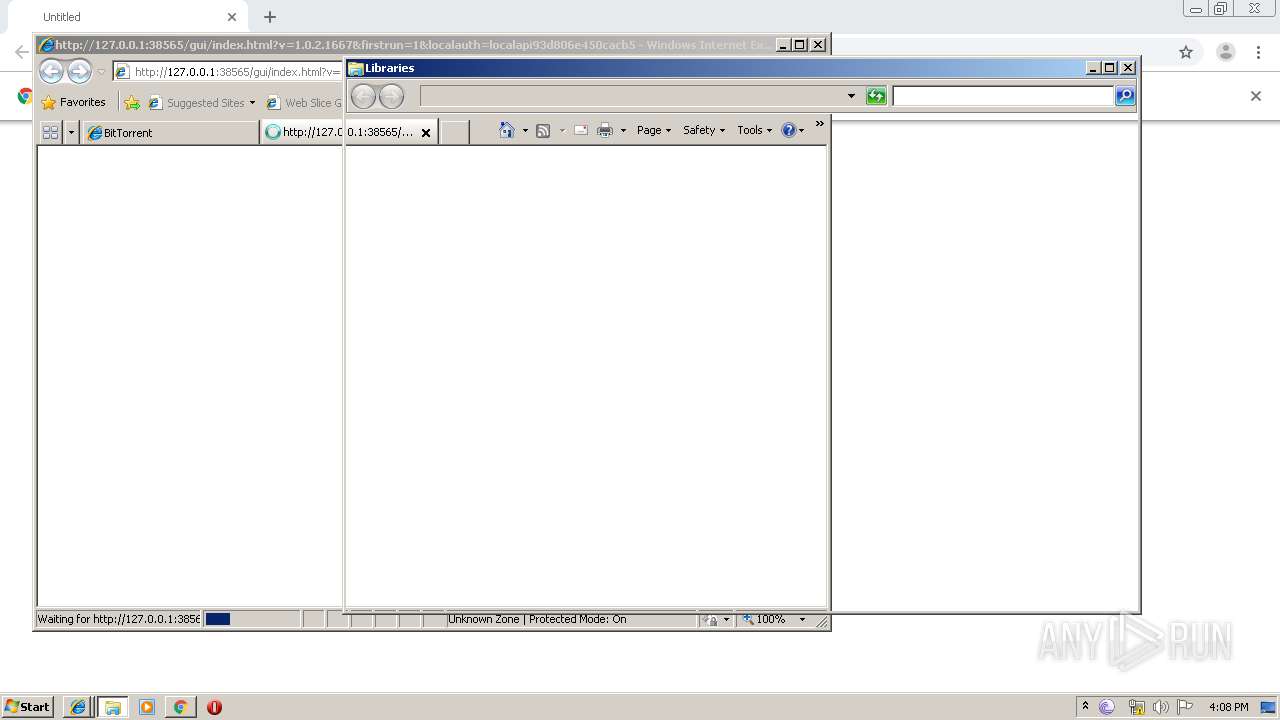
Task: Open the Feeds dropdown arrow
Action: (562, 130)
